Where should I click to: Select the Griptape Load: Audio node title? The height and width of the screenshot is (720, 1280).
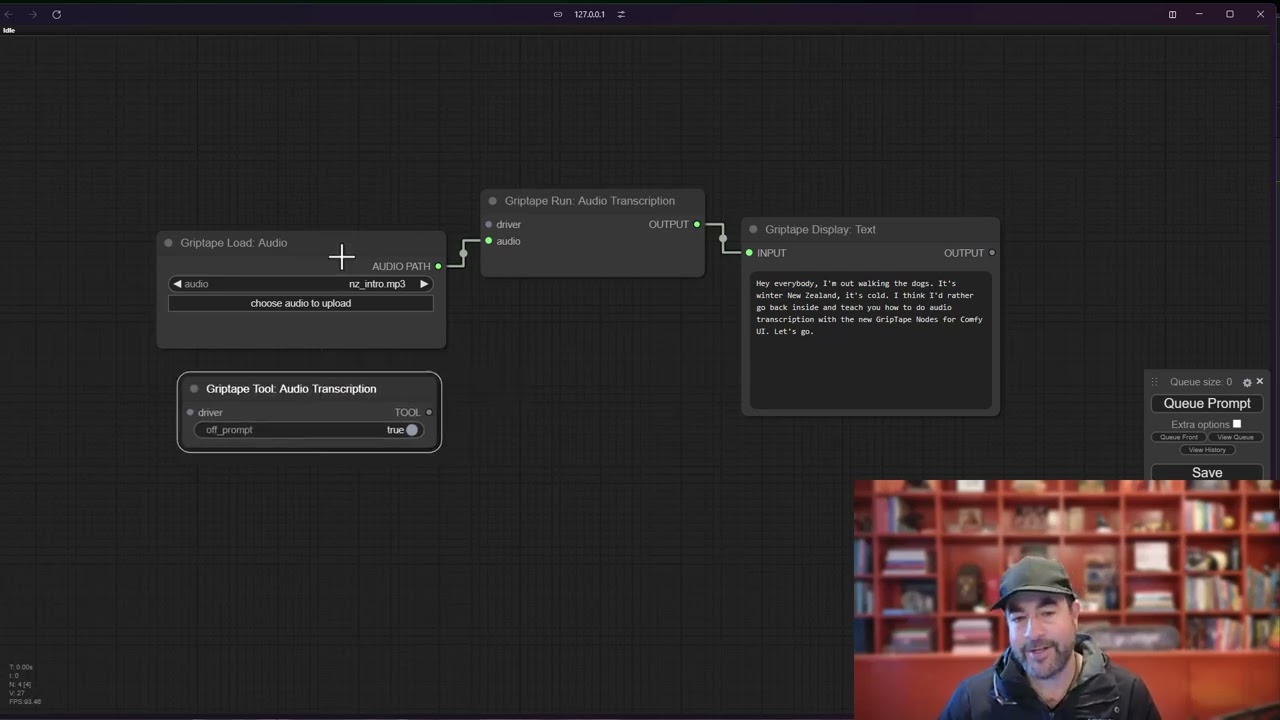click(x=234, y=243)
